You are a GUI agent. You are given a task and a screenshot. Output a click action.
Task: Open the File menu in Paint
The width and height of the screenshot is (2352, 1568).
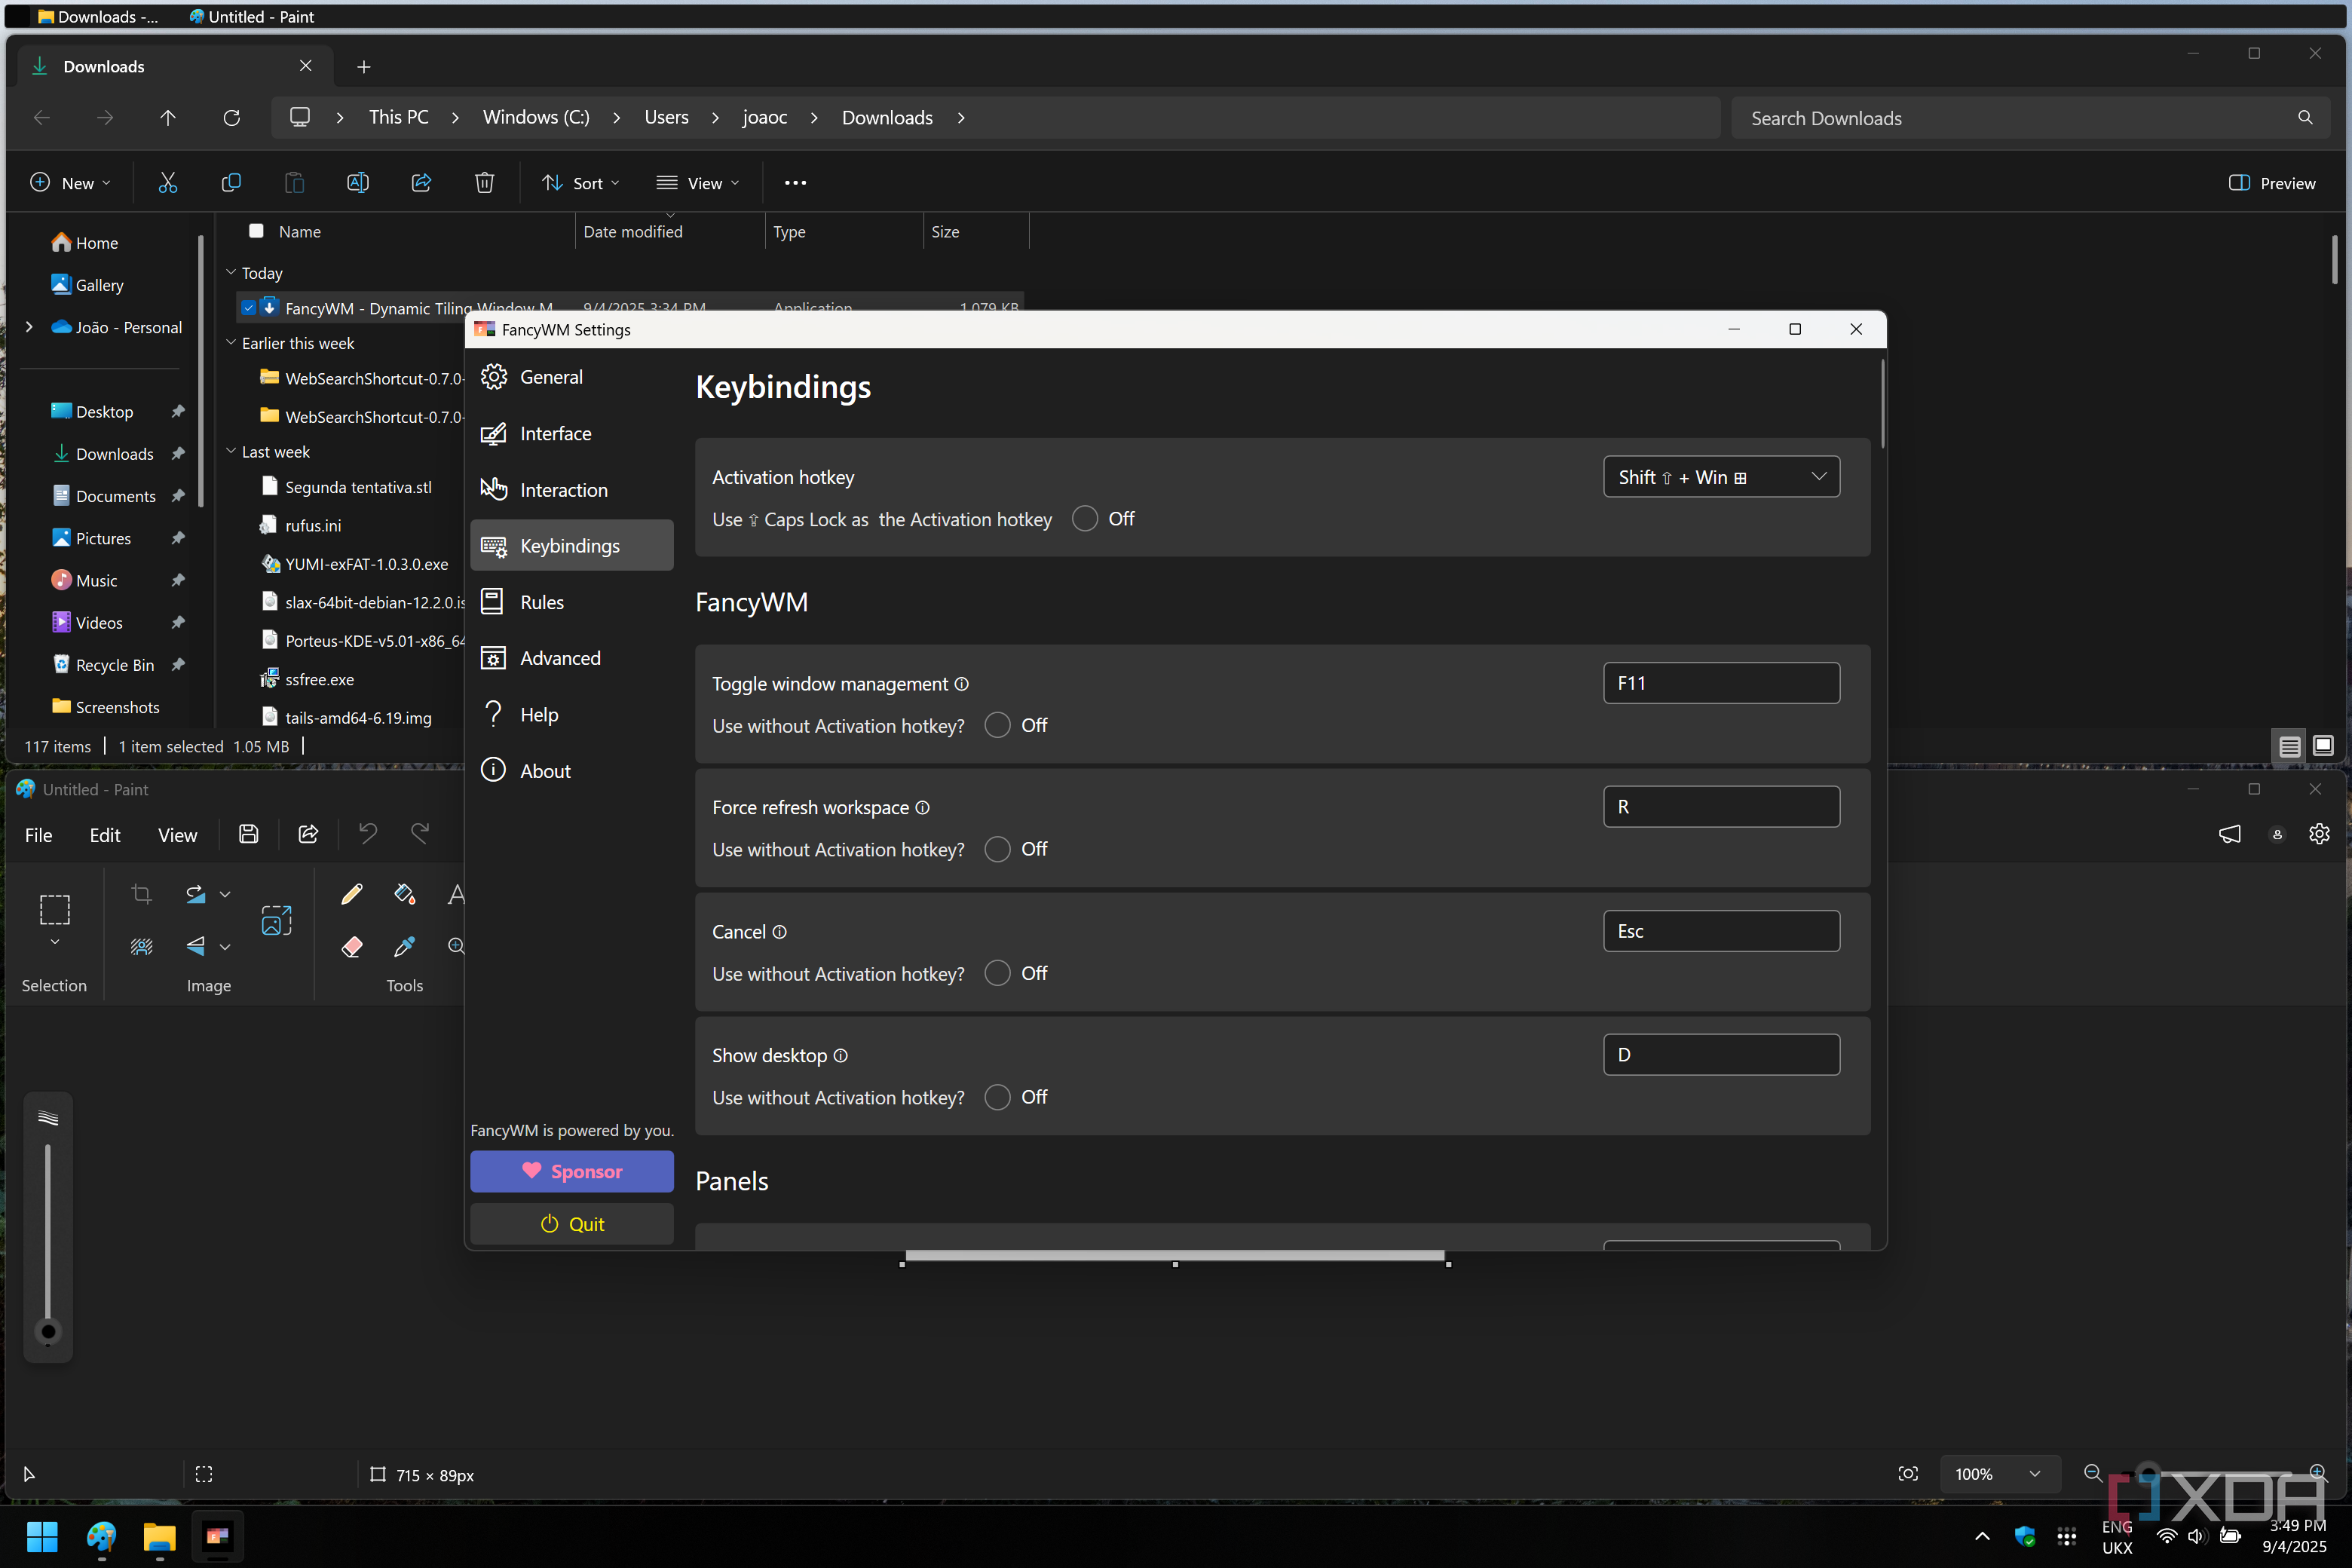[x=39, y=835]
